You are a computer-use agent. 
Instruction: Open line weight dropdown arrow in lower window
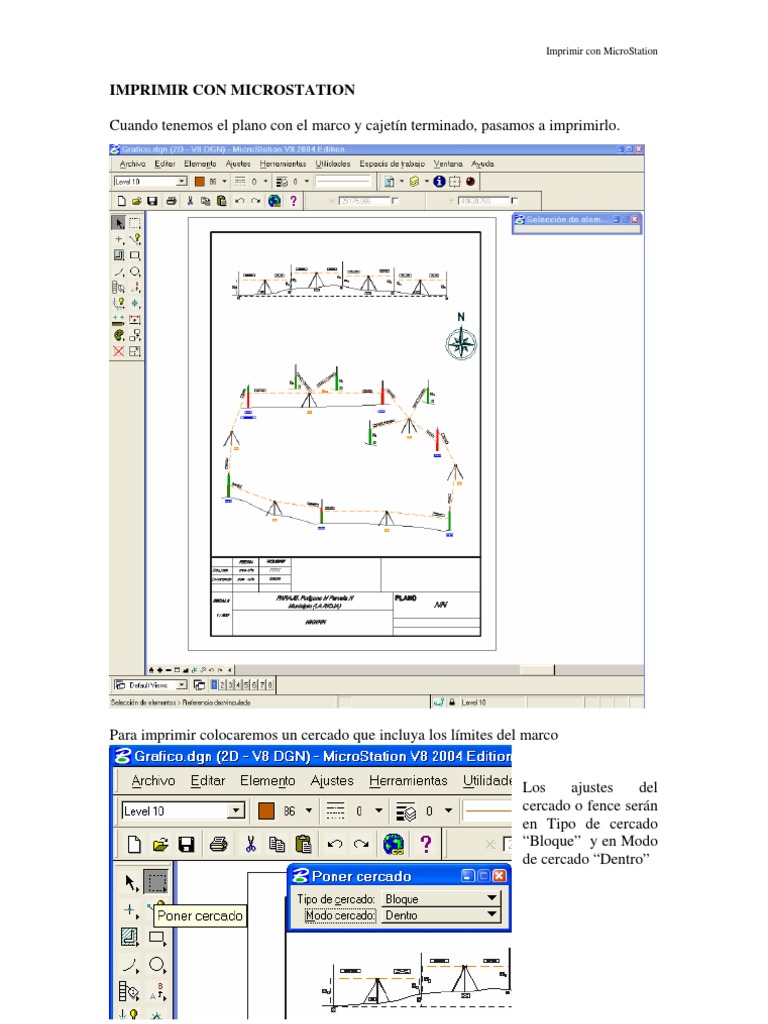[x=448, y=811]
